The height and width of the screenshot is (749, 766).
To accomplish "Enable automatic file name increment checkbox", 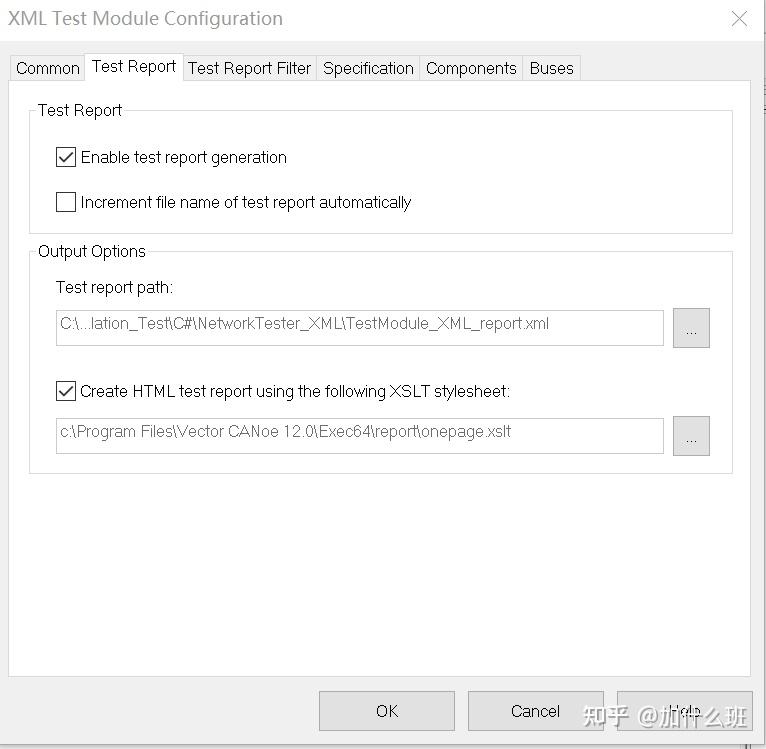I will pos(67,202).
